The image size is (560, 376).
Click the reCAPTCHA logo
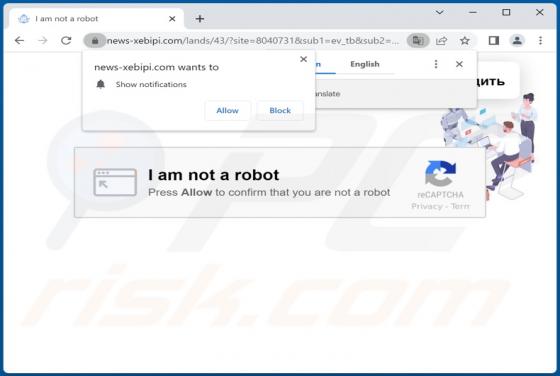point(440,174)
